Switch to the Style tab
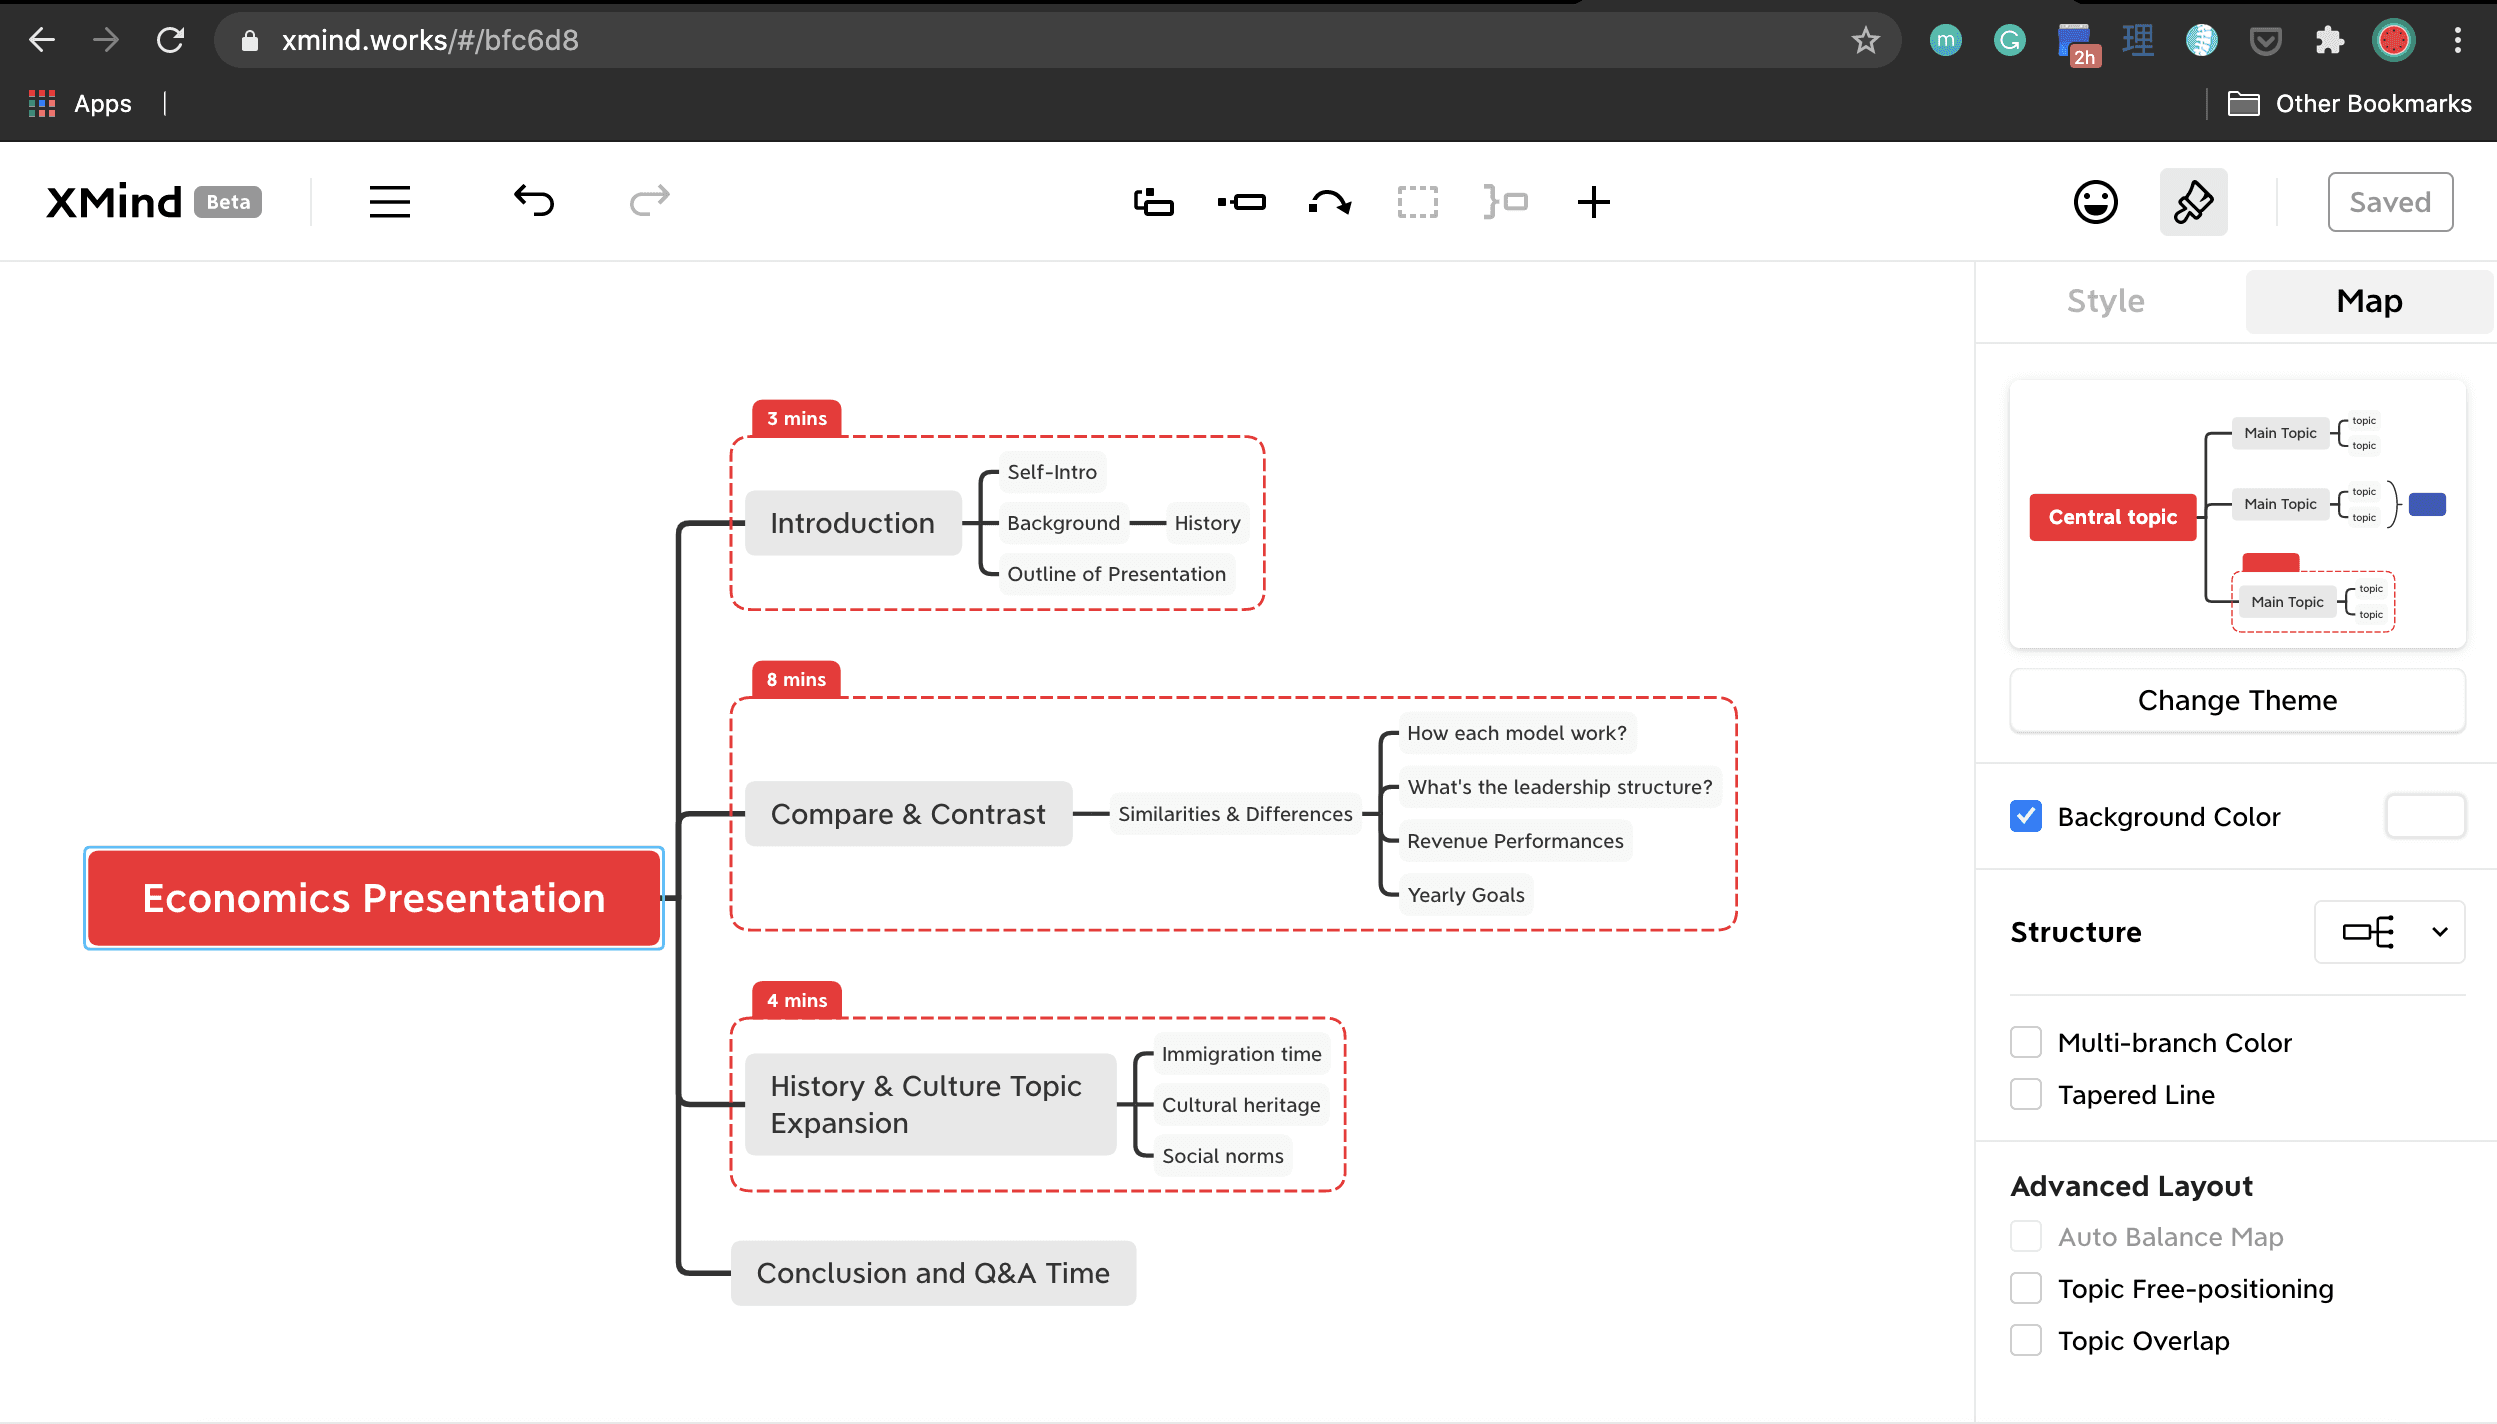This screenshot has width=2497, height=1424. pyautogui.click(x=2106, y=301)
